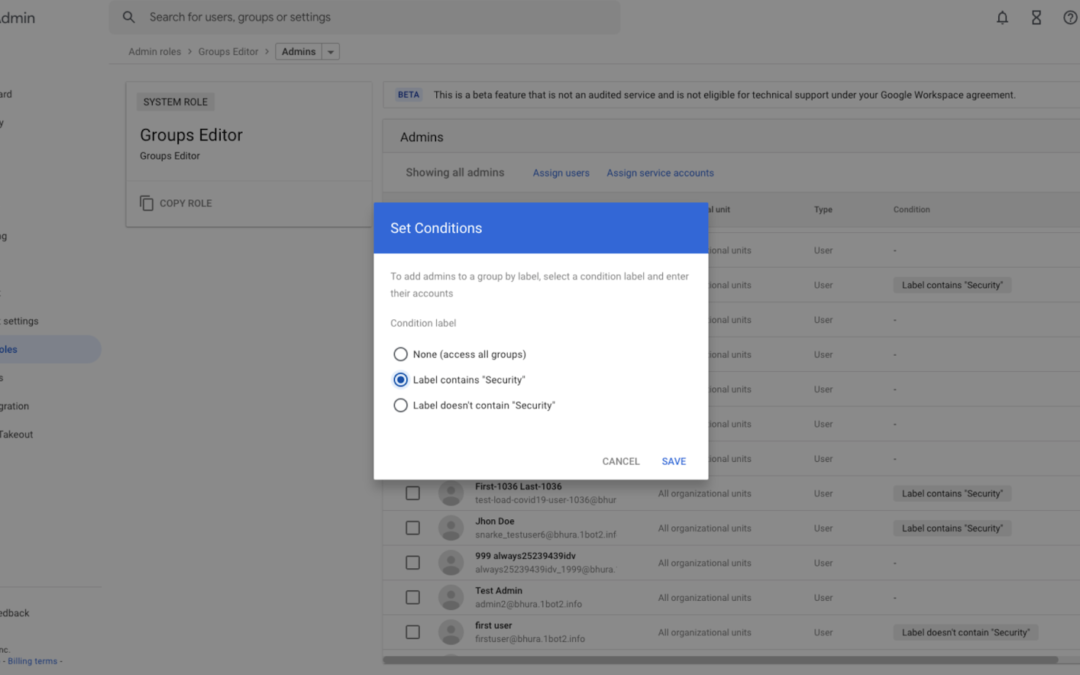Screen dimensions: 1080x675
Task: Click the SYSTEM ROLE badge
Action: pyautogui.click(x=175, y=102)
